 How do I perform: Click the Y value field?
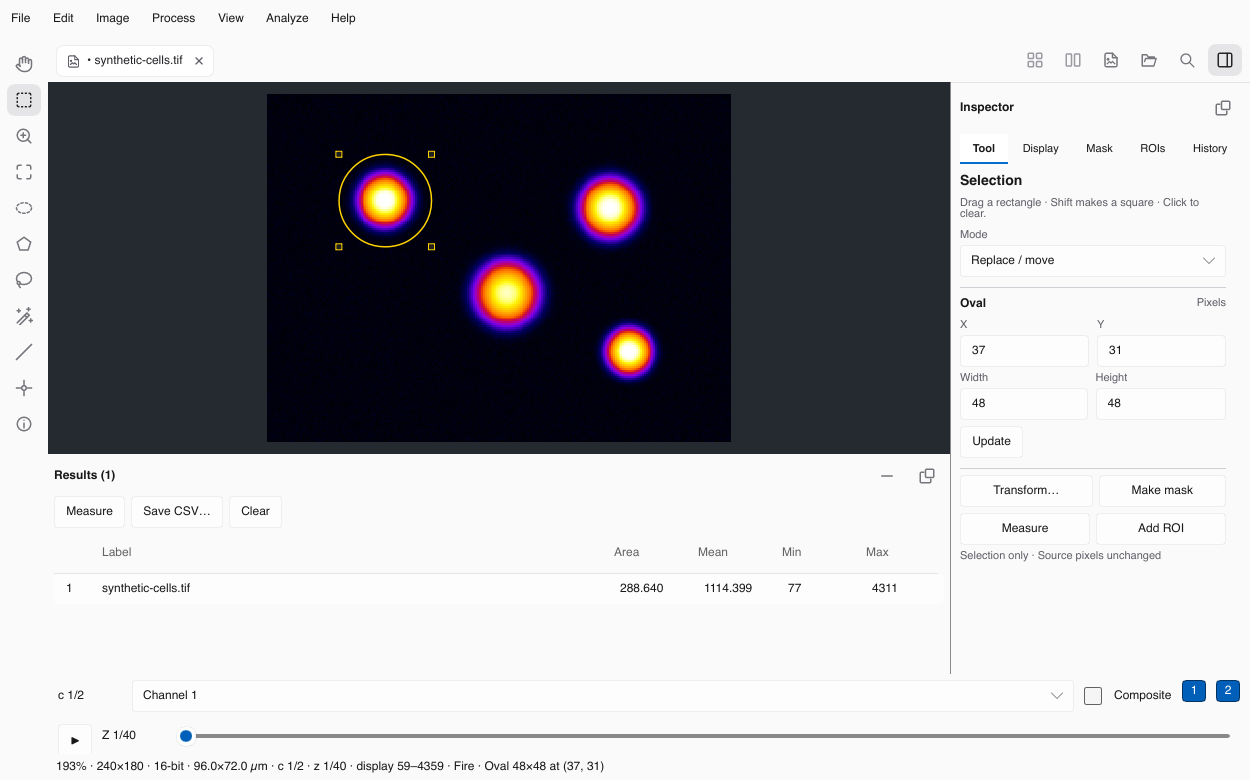pos(1161,350)
